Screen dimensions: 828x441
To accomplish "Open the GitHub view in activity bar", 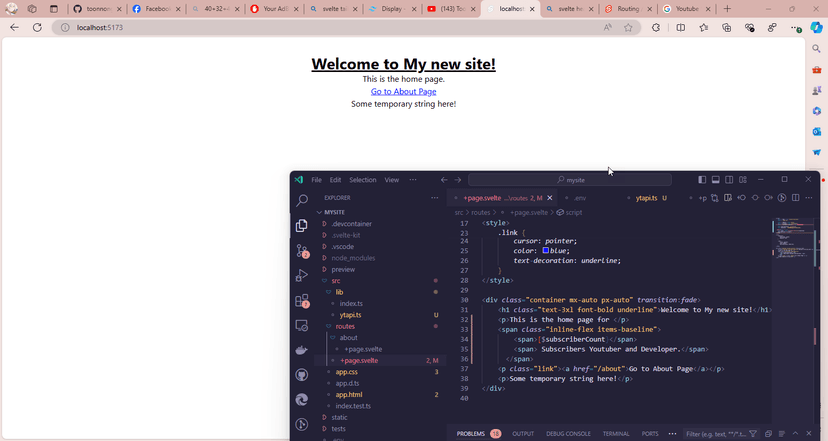I will coord(301,375).
